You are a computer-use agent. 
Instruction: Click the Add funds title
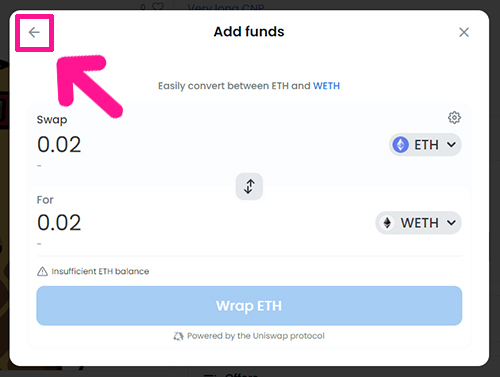[249, 32]
